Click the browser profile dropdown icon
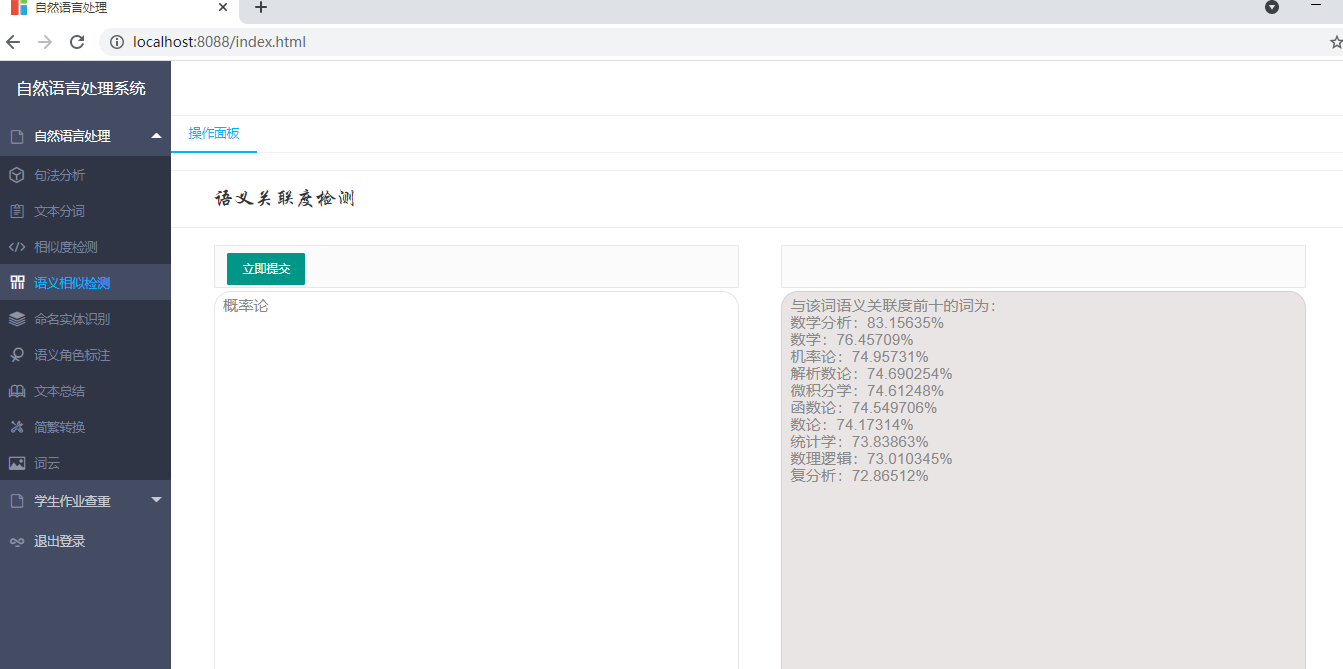1343x669 pixels. pyautogui.click(x=1272, y=7)
